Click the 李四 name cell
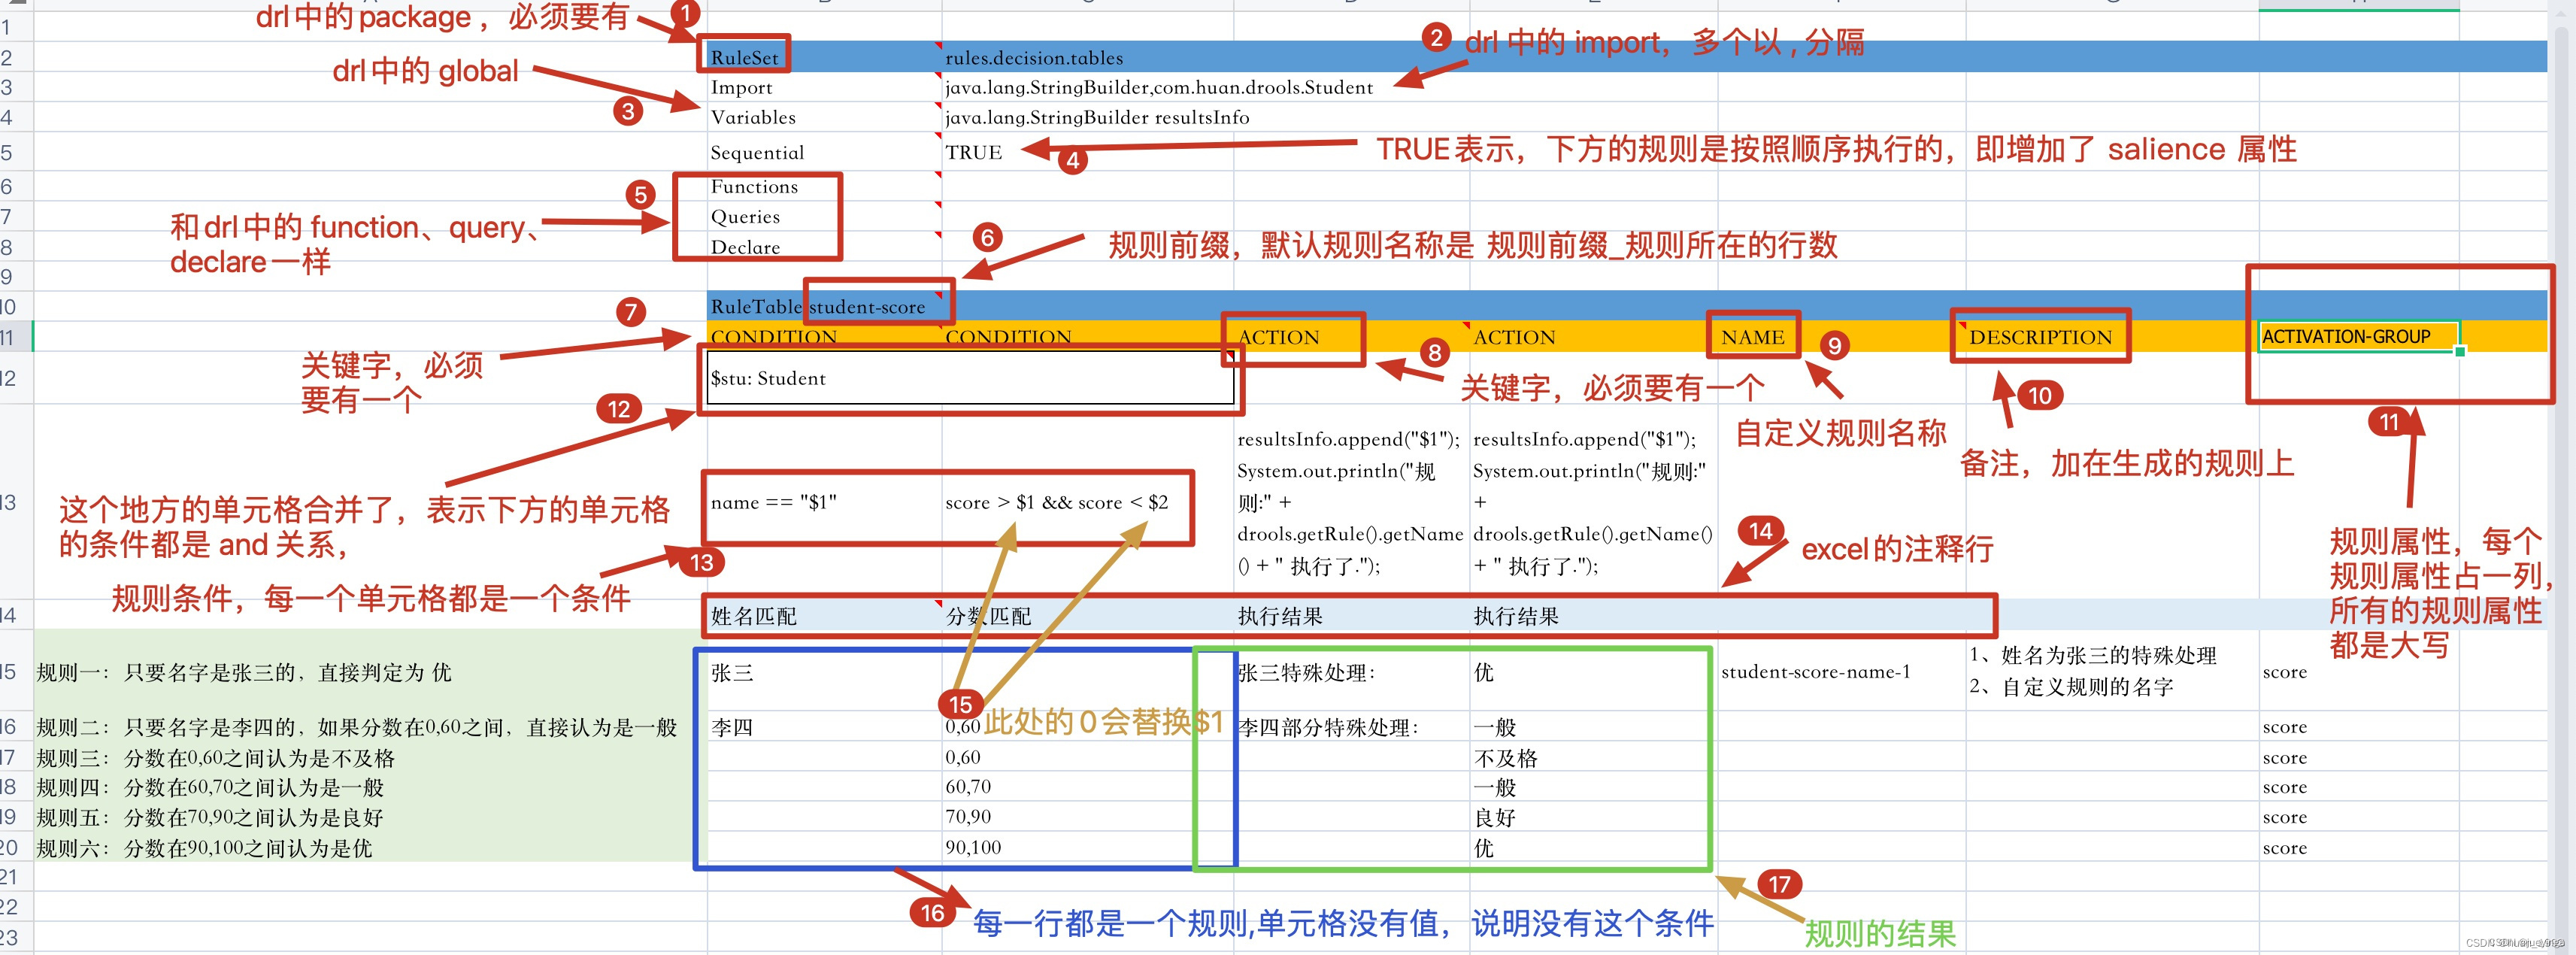 tap(824, 727)
